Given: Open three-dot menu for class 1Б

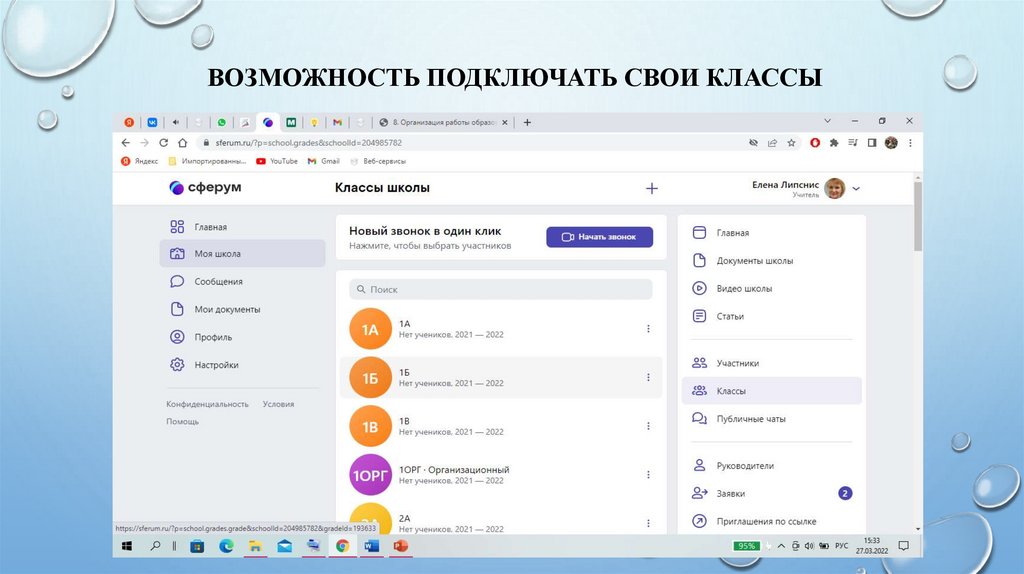Looking at the screenshot, I should pyautogui.click(x=648, y=378).
